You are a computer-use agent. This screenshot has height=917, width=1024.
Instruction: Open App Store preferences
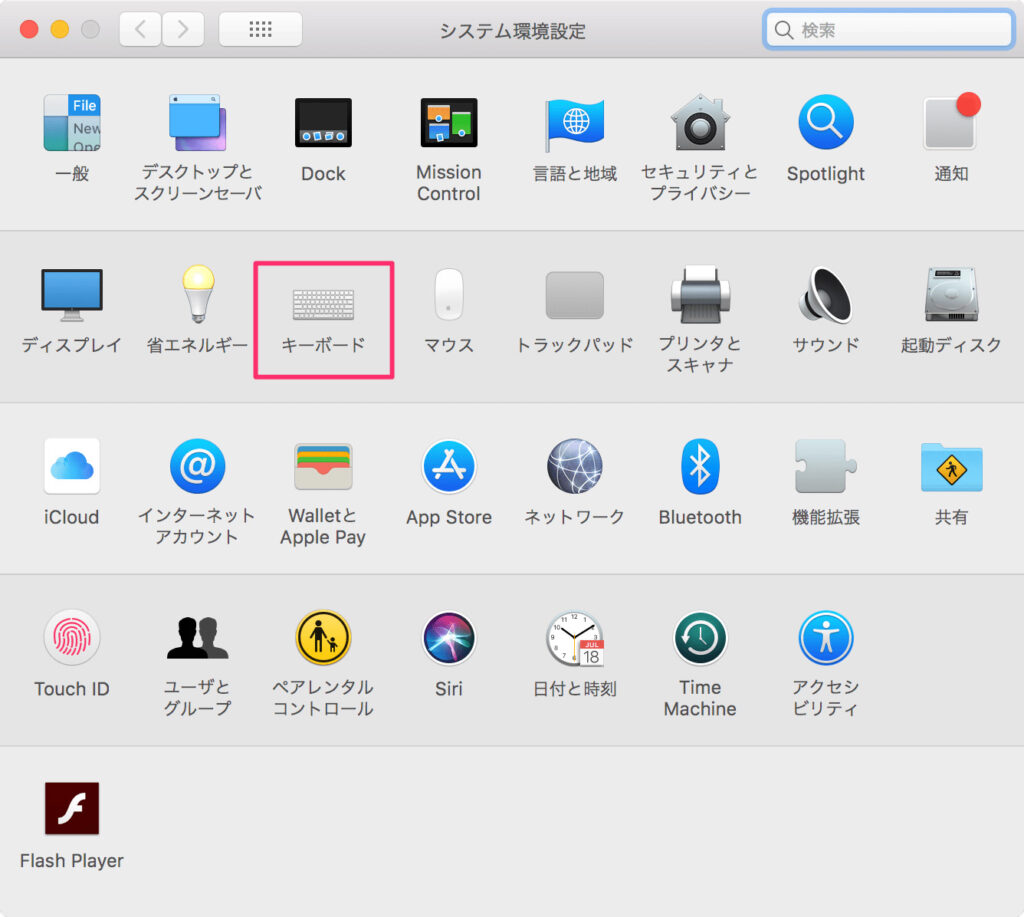(x=449, y=466)
